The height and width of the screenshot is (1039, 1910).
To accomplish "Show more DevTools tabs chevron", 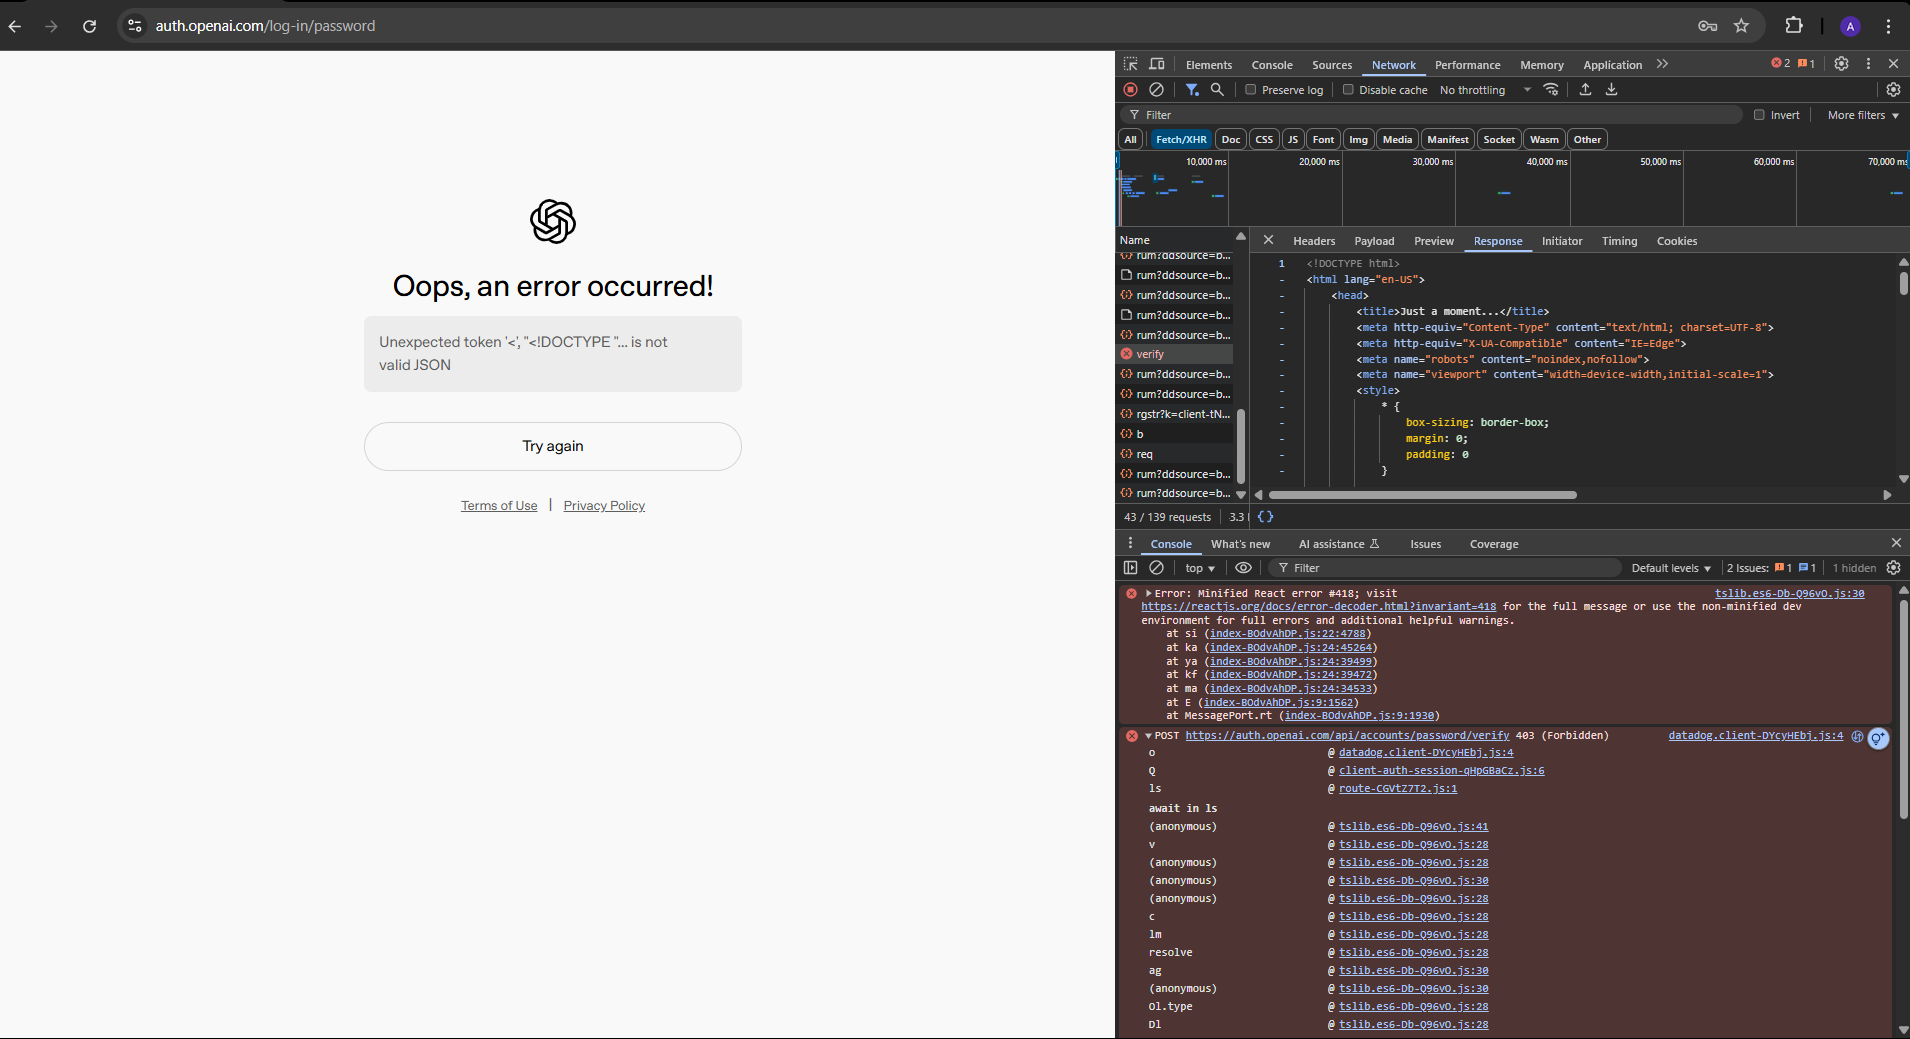I will click(x=1662, y=64).
